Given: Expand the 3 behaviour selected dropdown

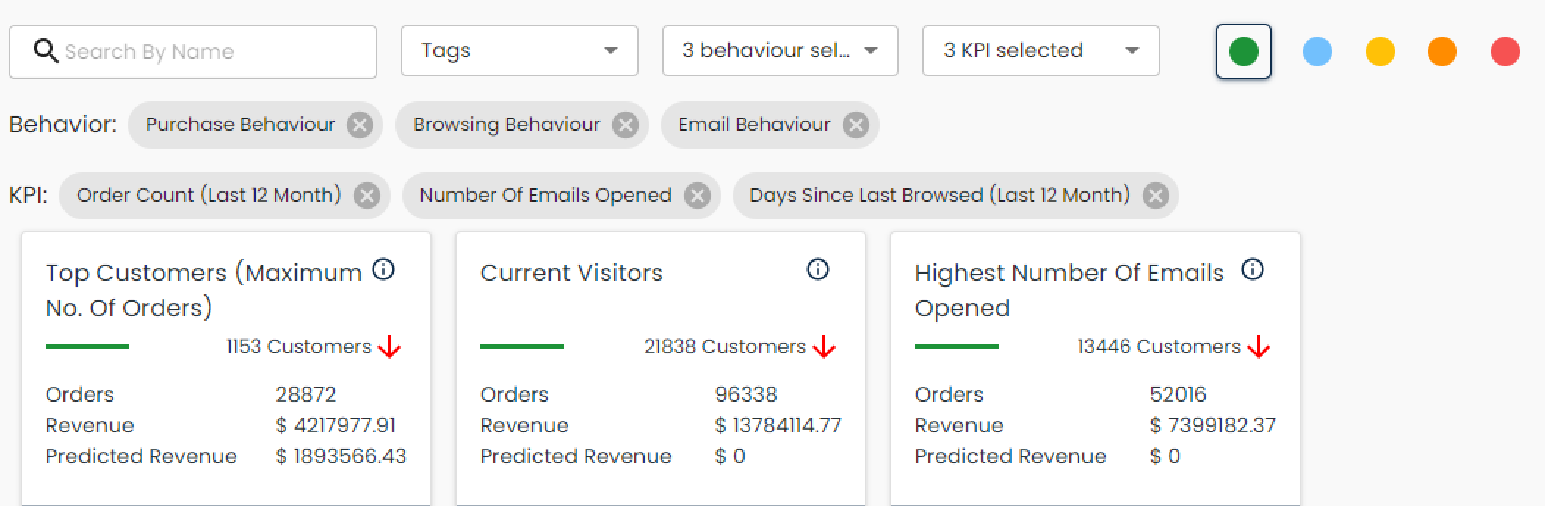Looking at the screenshot, I should (780, 51).
